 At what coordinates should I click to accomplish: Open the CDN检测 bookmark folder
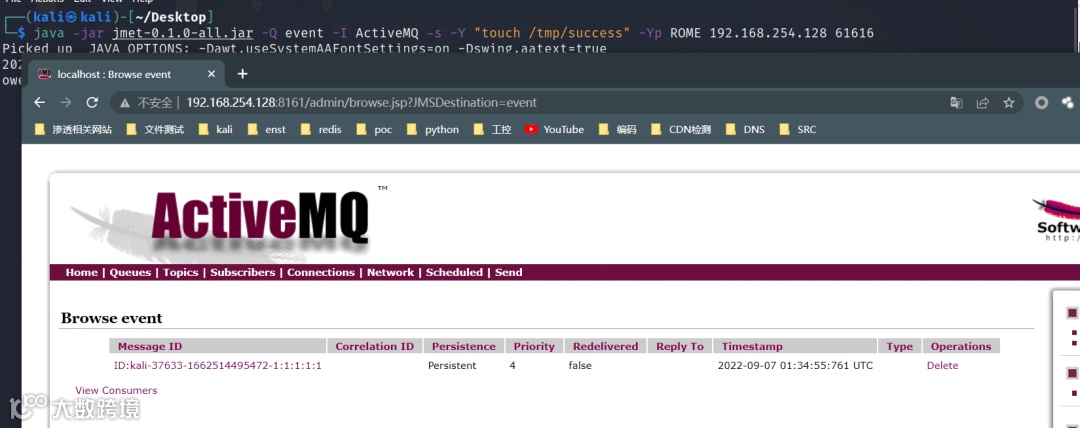pyautogui.click(x=681, y=129)
